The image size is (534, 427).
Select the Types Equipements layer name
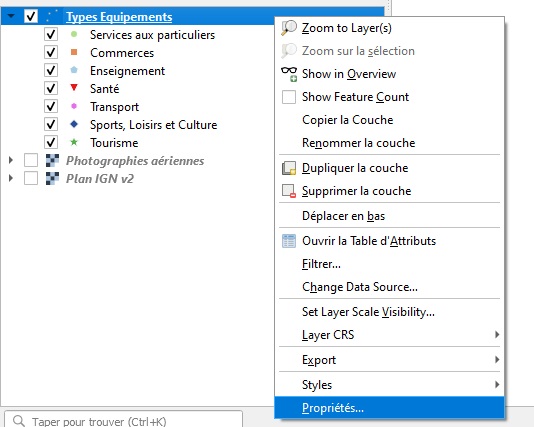pos(119,17)
